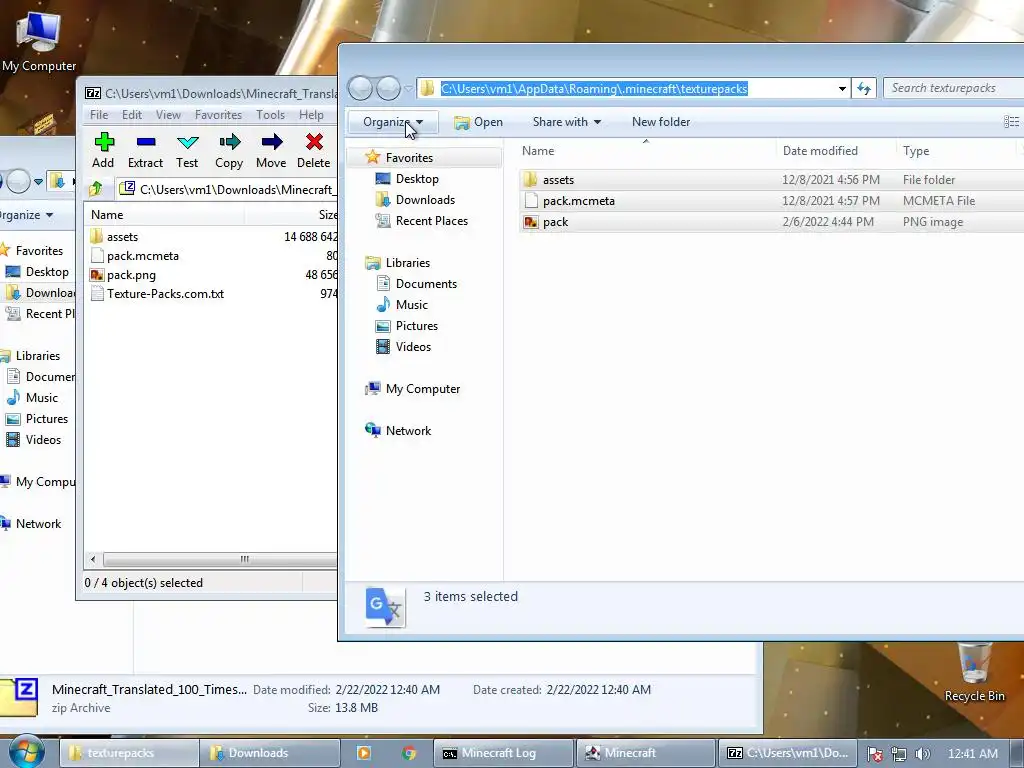
Task: Click the Move icon in 7-Zip
Action: (x=272, y=142)
